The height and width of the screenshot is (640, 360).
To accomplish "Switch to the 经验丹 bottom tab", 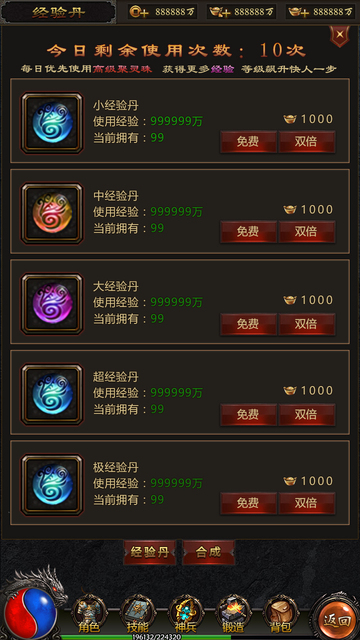I will [x=149, y=552].
